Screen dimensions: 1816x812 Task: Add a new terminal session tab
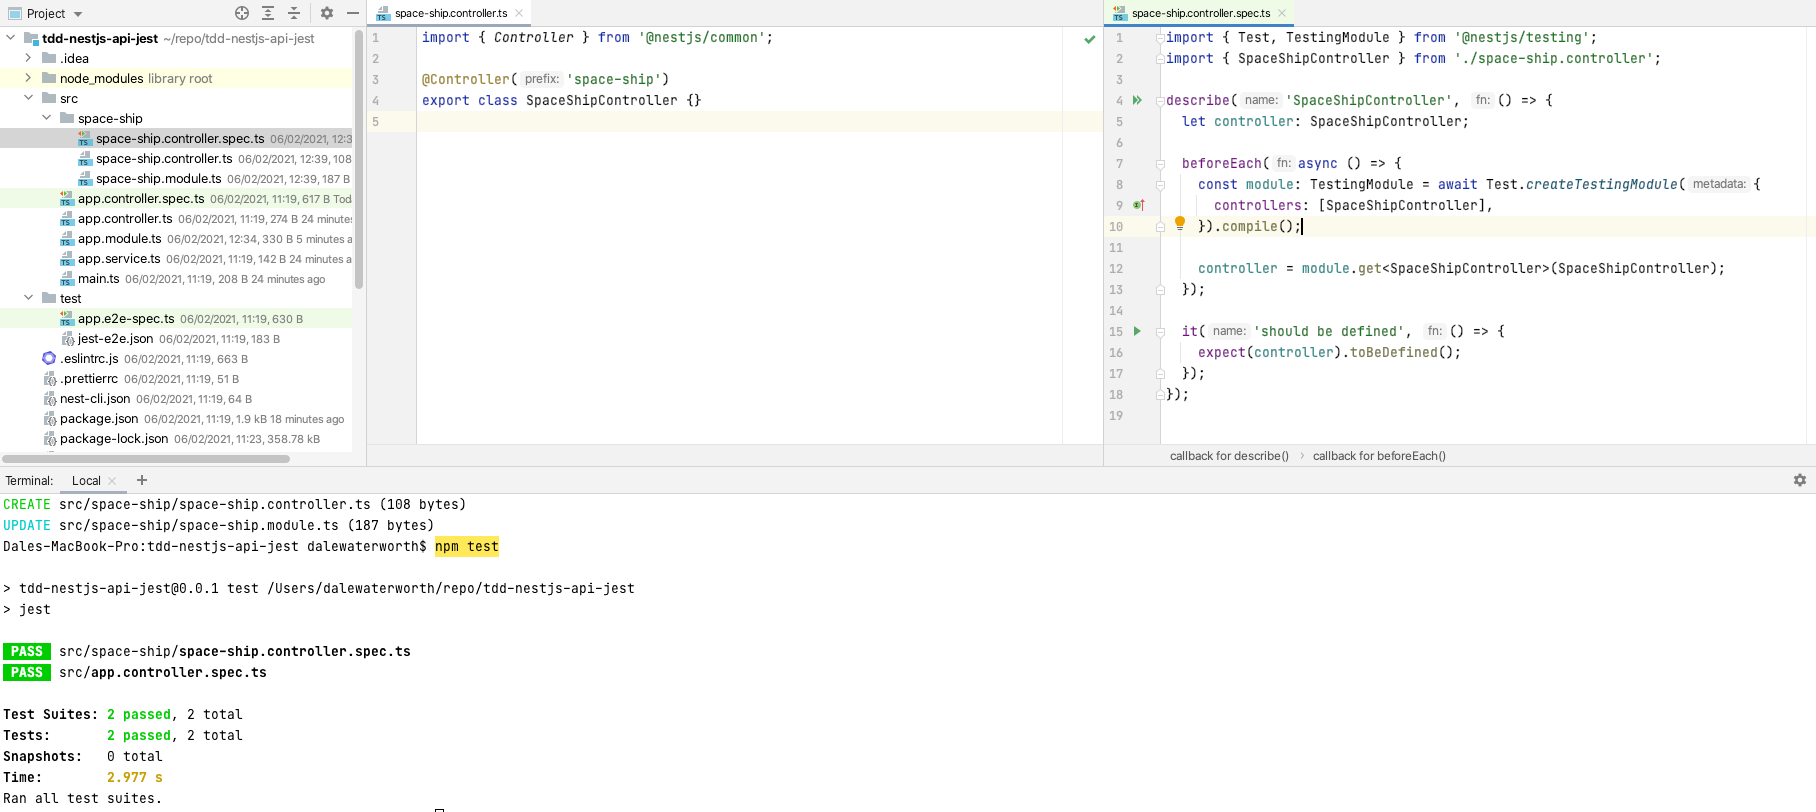point(142,480)
